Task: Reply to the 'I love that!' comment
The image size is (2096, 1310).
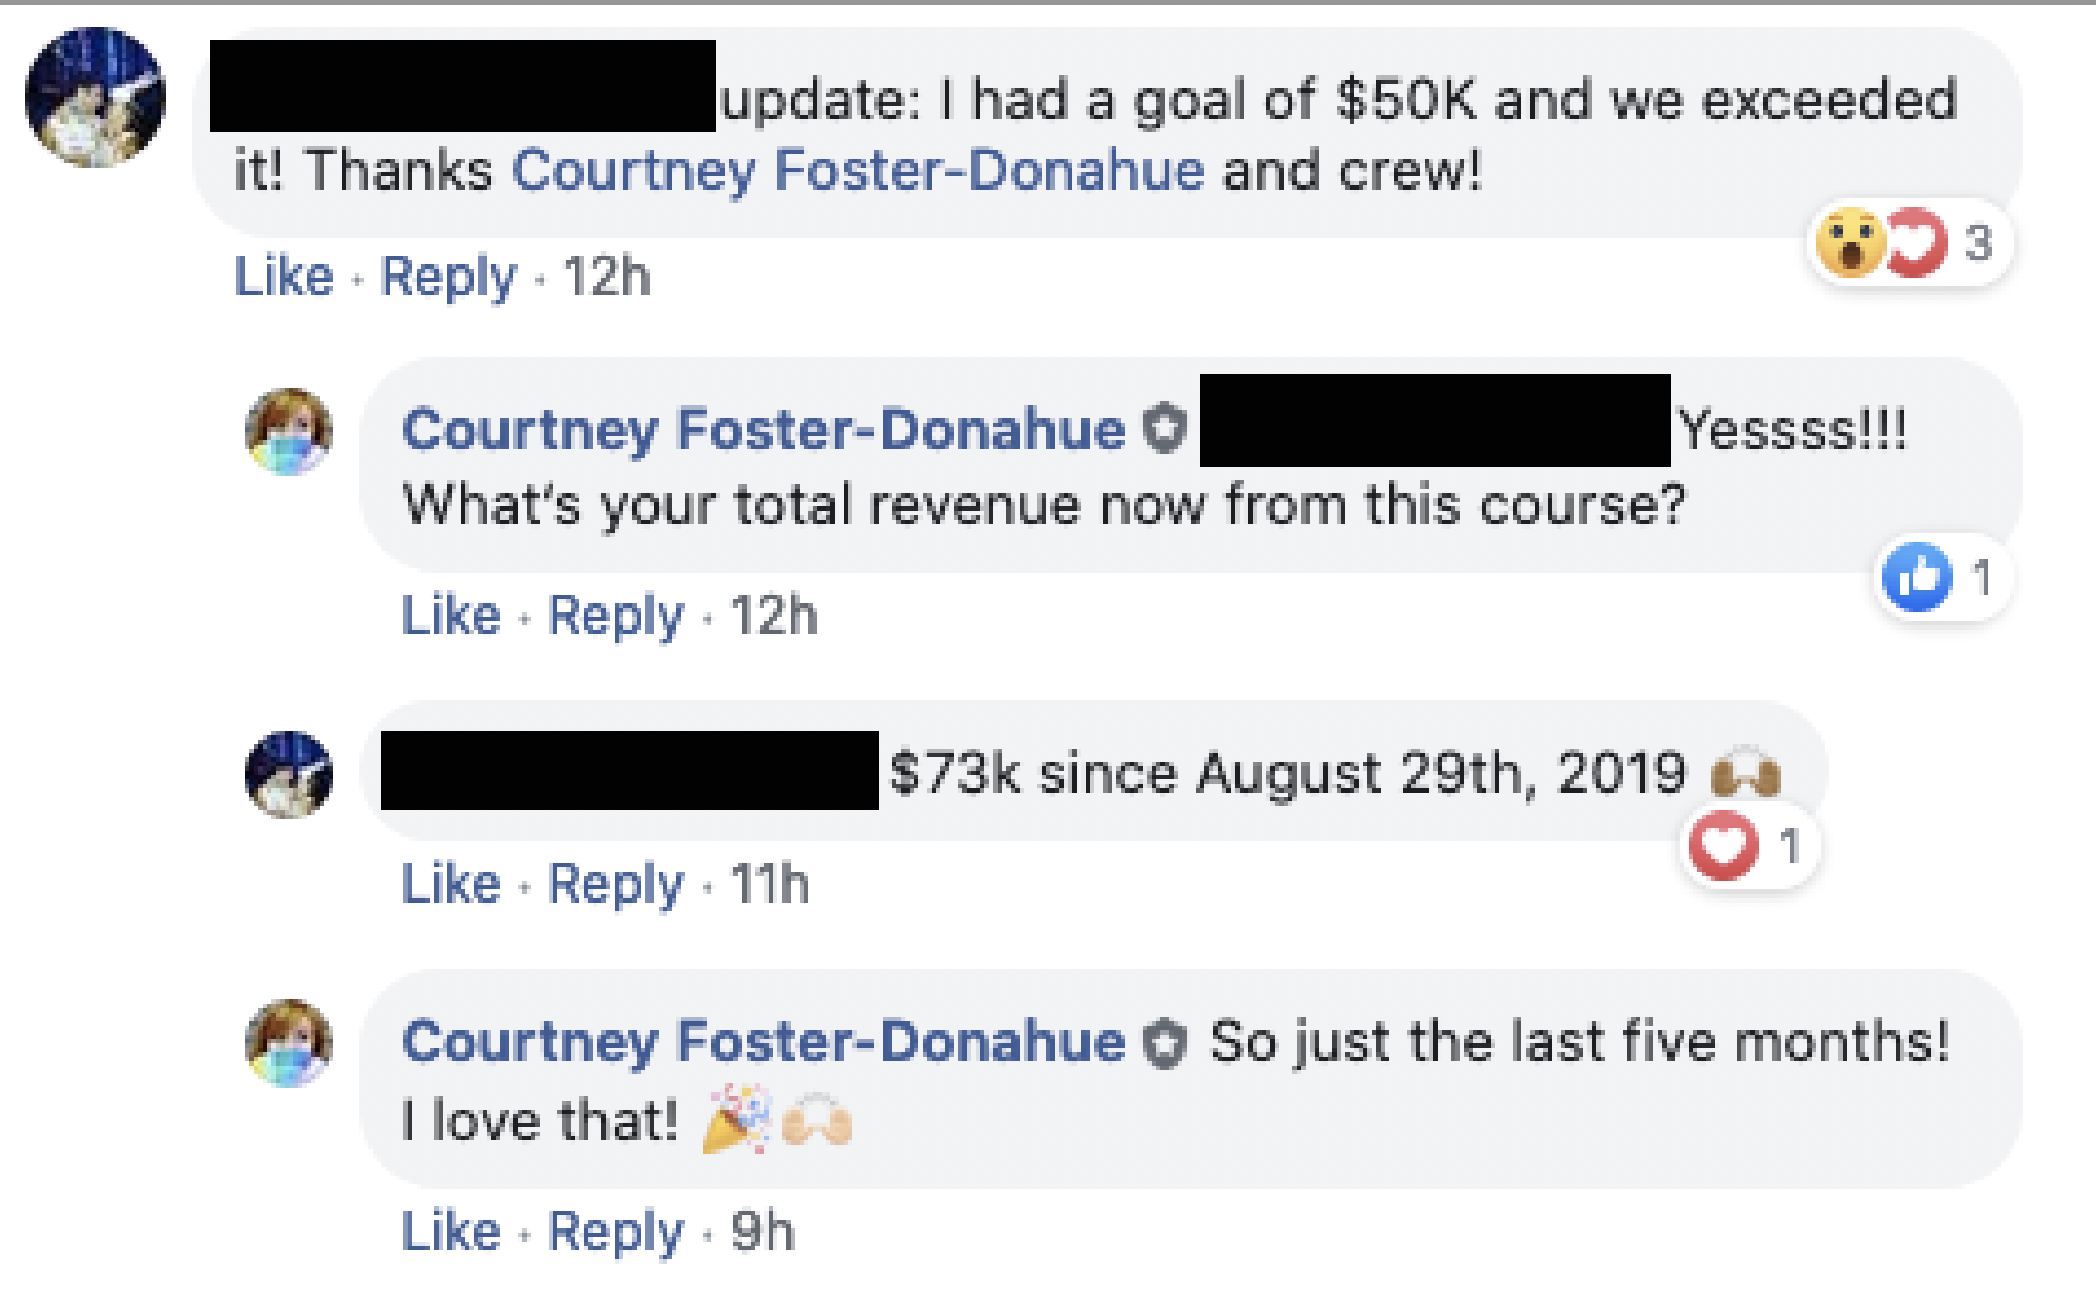Action: tap(616, 1231)
